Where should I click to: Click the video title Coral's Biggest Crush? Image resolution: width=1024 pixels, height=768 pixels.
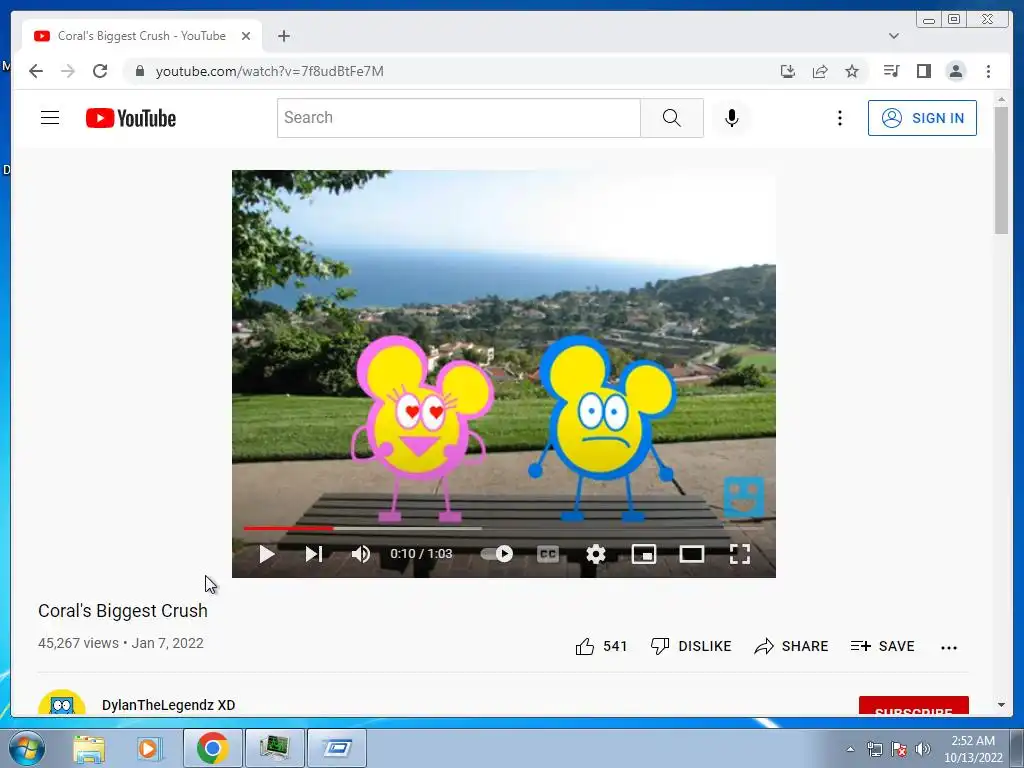[123, 611]
